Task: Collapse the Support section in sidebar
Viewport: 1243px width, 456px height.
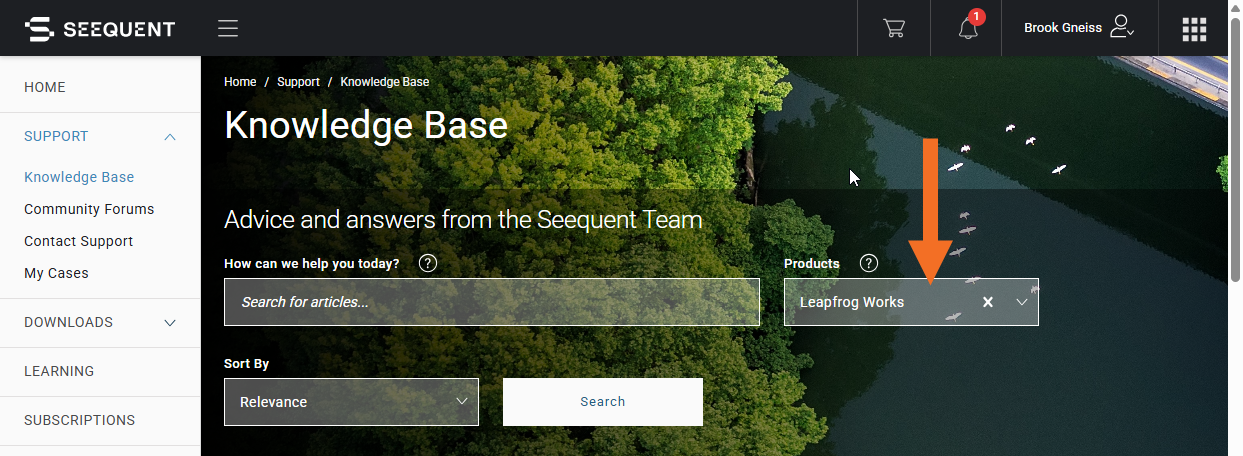Action: click(x=170, y=136)
